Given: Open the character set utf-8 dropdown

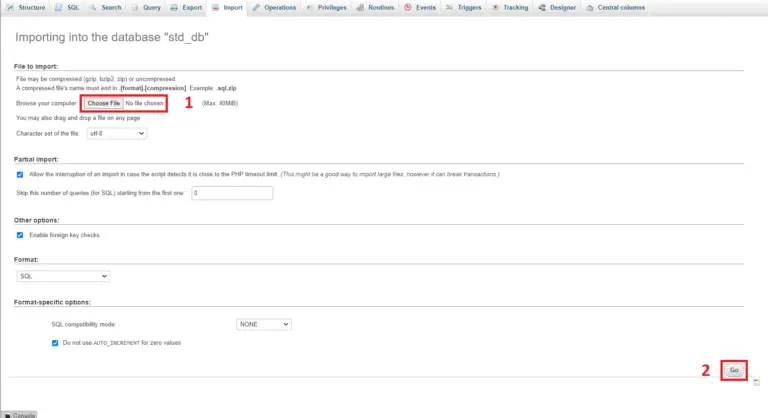Looking at the screenshot, I should [116, 133].
